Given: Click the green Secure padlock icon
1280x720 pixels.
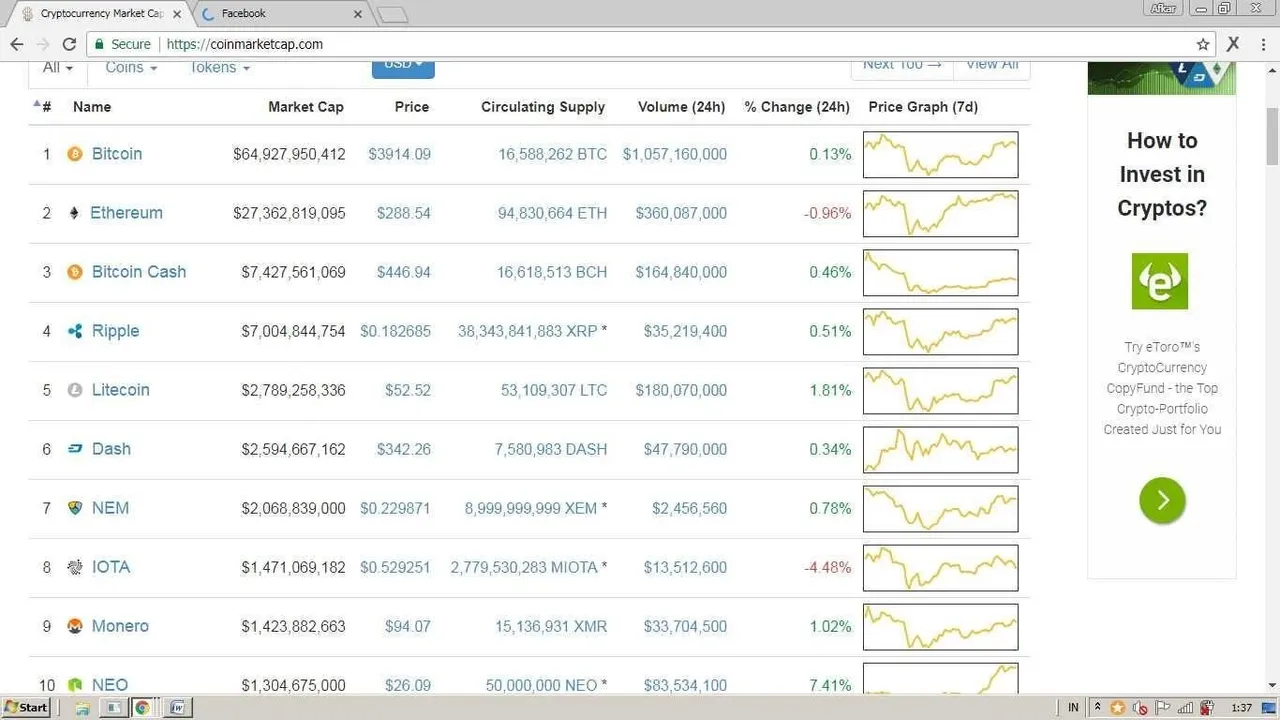Looking at the screenshot, I should (98, 44).
